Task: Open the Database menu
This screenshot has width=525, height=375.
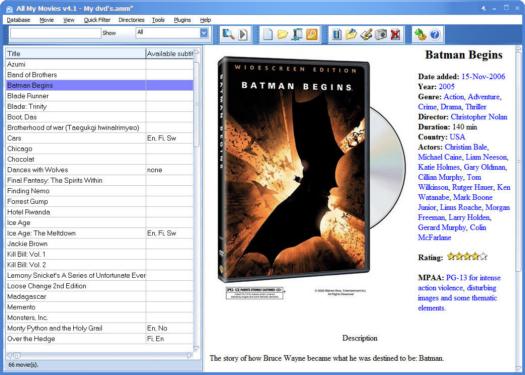Action: coord(18,20)
